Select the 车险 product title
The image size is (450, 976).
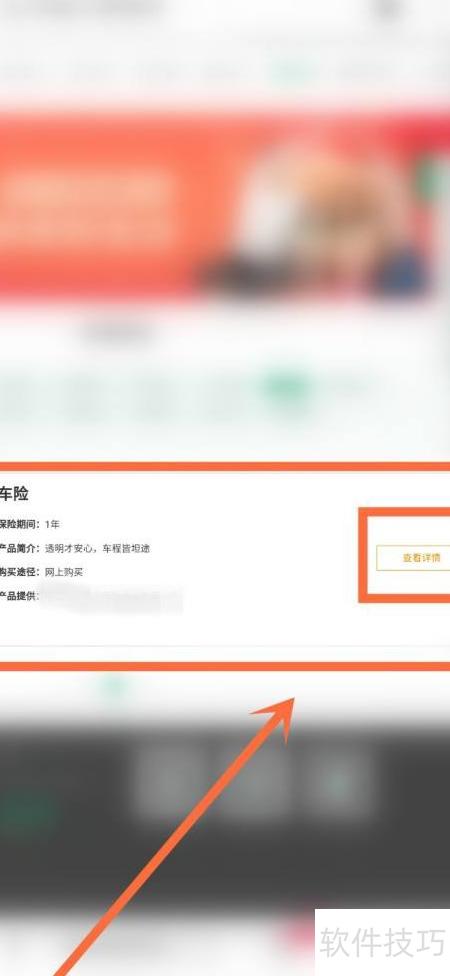14,494
